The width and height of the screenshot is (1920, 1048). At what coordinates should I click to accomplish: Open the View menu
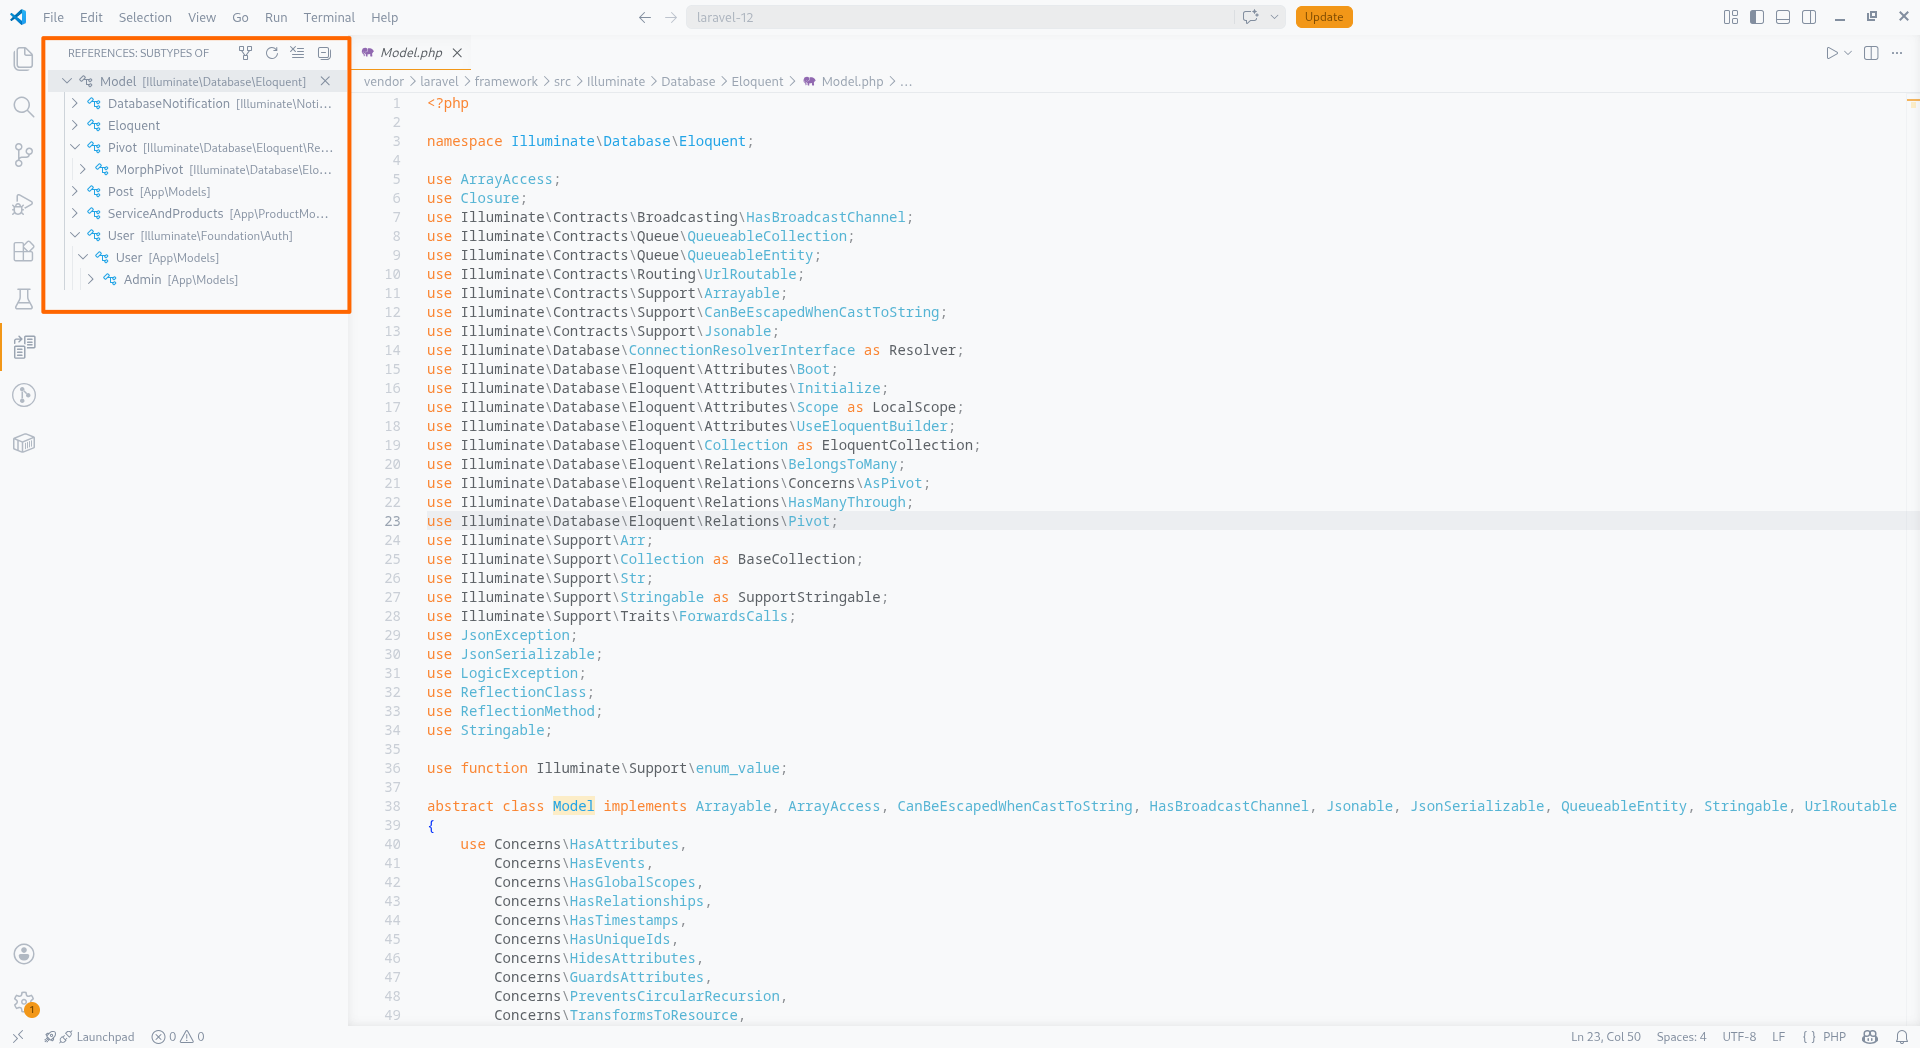pos(202,17)
